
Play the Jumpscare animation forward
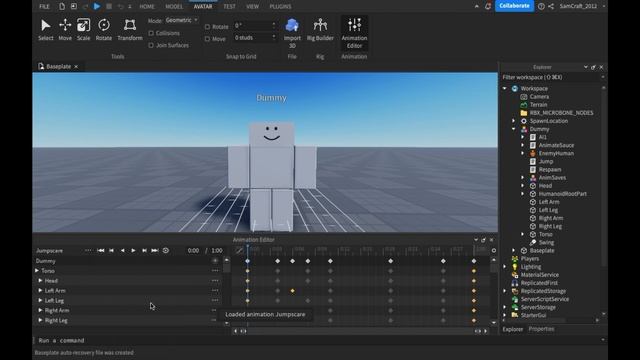coord(133,250)
